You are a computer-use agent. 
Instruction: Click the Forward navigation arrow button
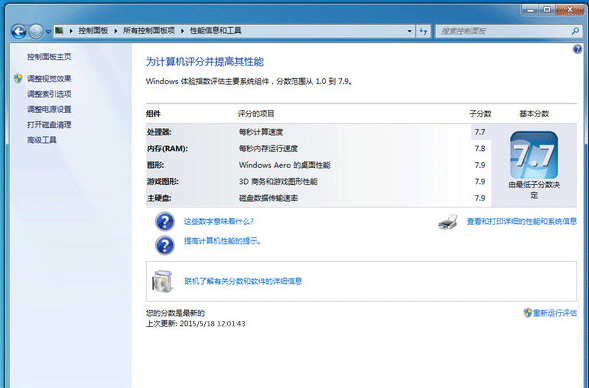point(36,32)
